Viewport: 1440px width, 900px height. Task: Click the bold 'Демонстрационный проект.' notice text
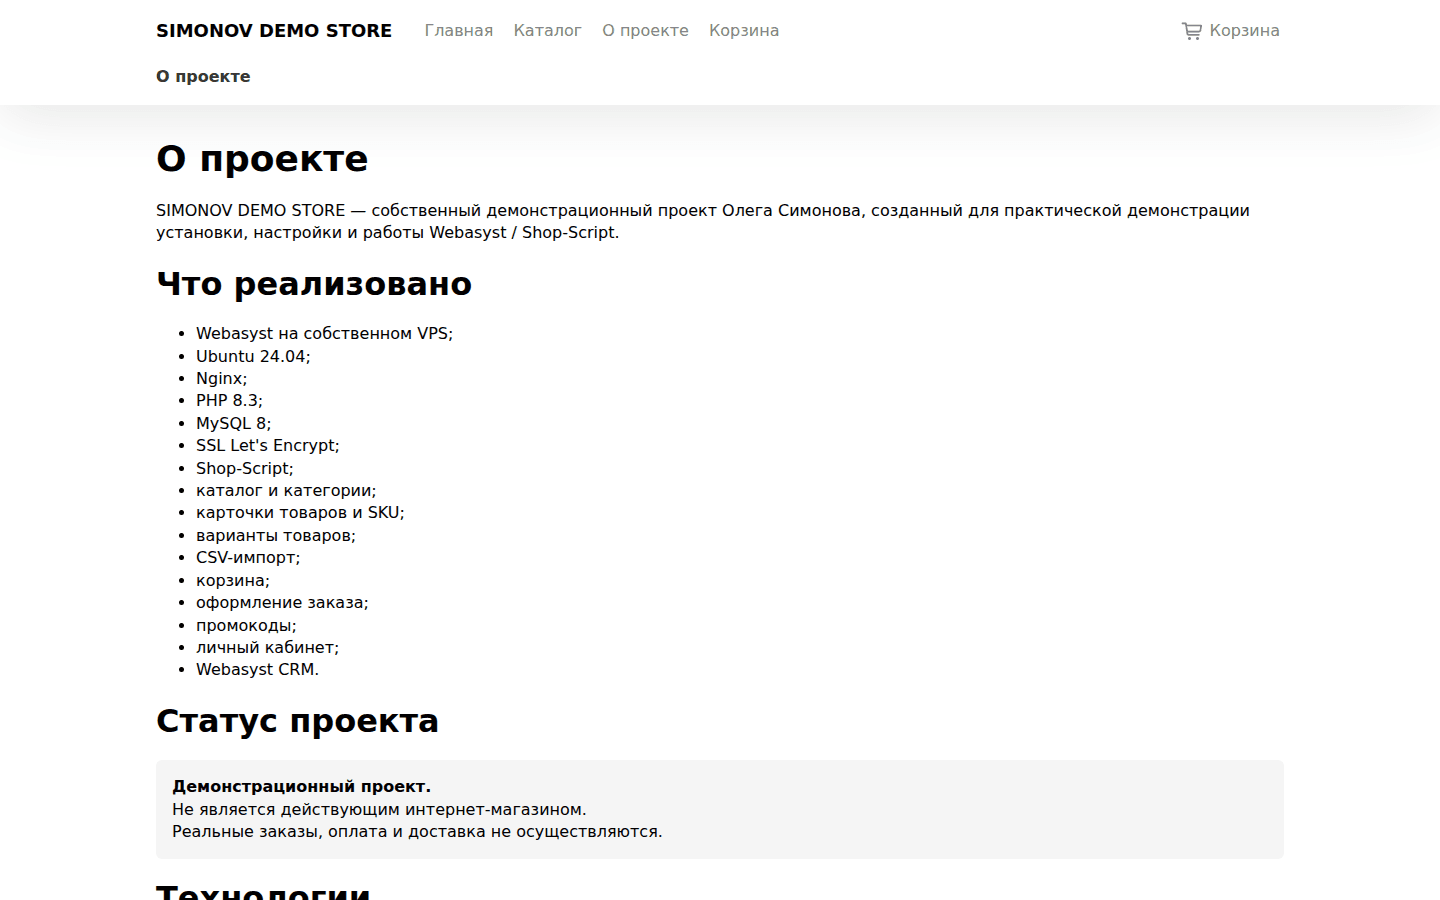tap(301, 787)
